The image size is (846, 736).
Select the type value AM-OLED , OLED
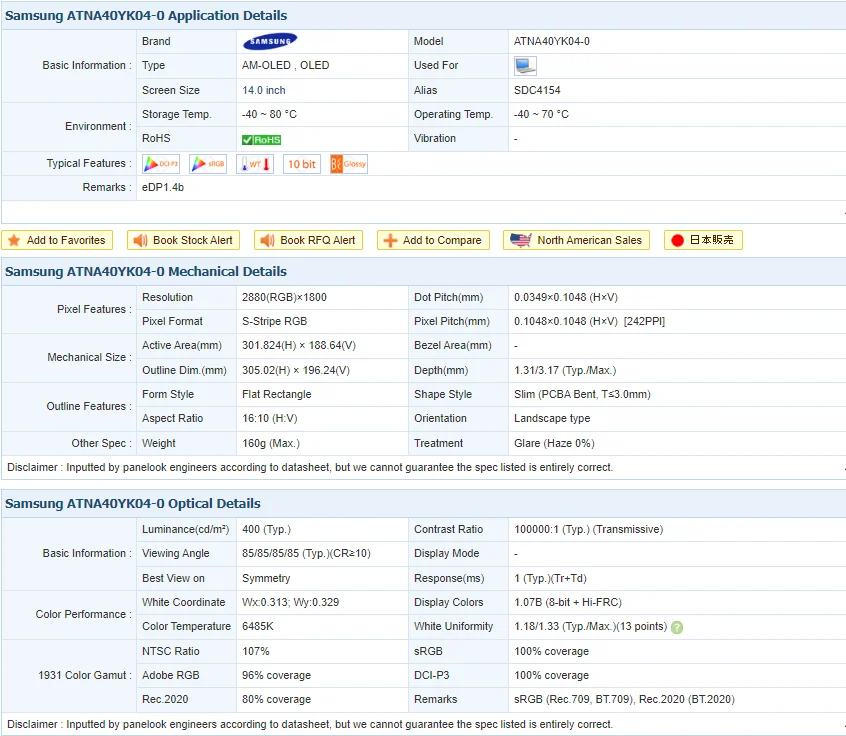click(285, 65)
